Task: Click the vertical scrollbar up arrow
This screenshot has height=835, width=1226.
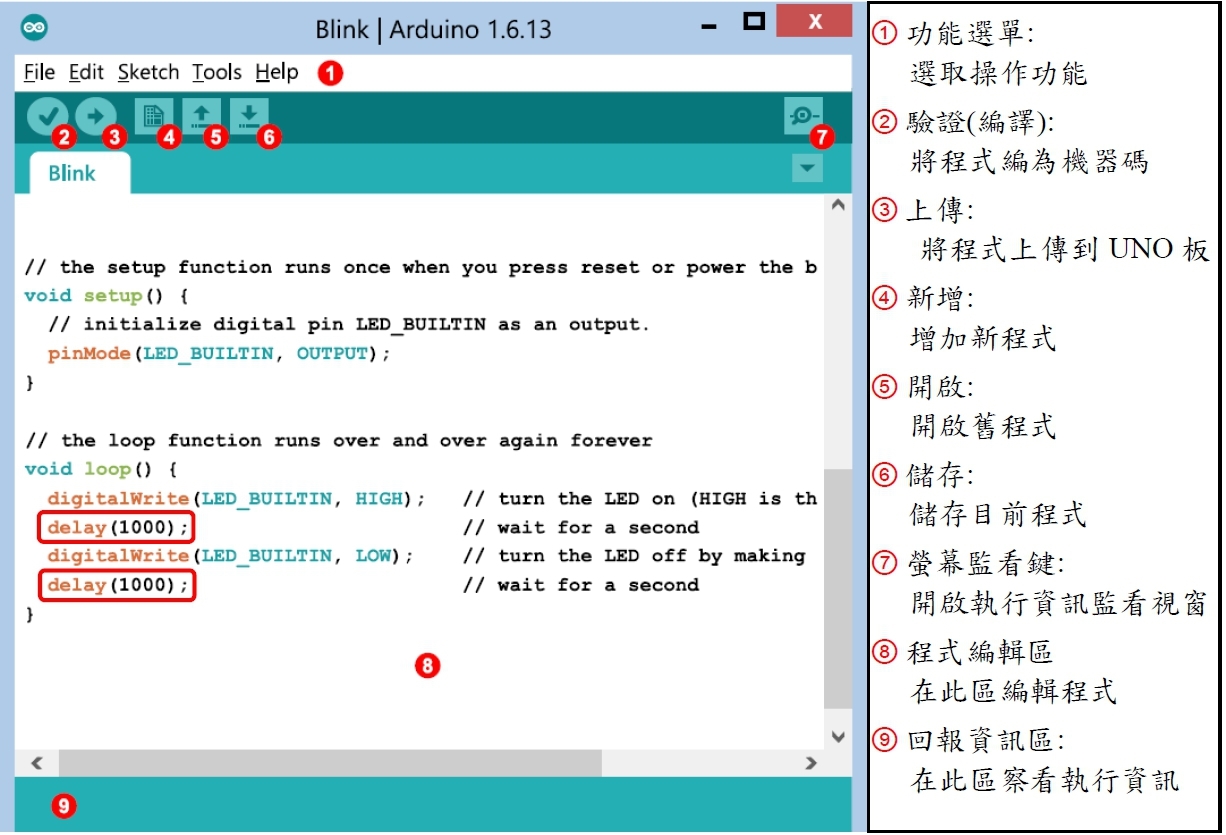Action: pos(838,205)
